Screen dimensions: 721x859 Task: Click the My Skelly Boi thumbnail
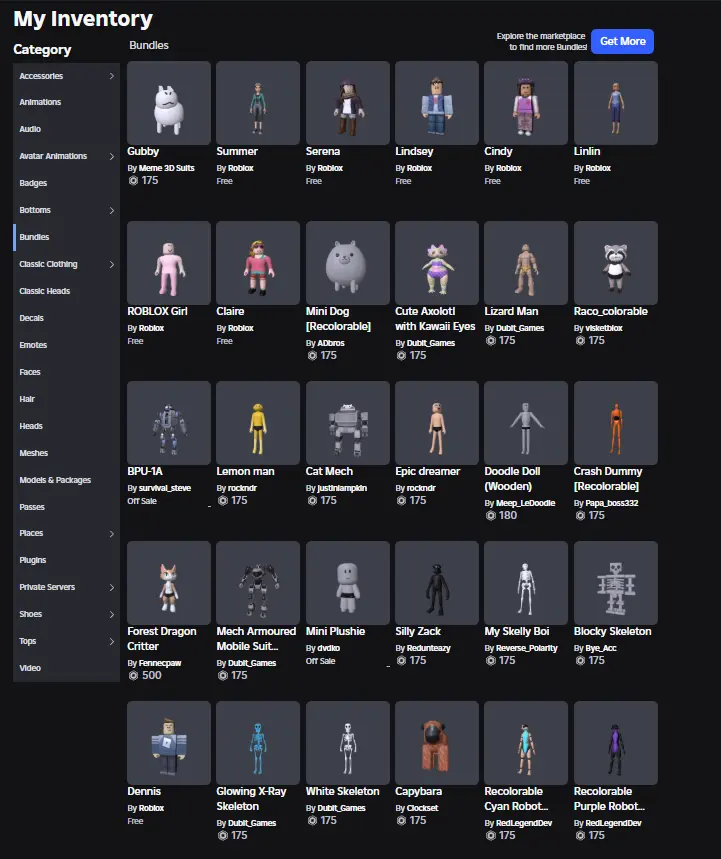[x=526, y=583]
